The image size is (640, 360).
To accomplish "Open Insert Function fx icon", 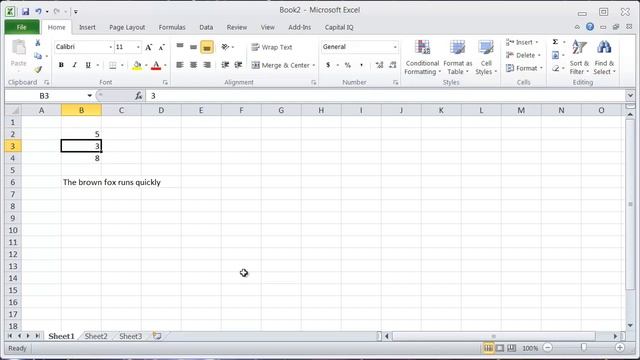I will (138, 96).
